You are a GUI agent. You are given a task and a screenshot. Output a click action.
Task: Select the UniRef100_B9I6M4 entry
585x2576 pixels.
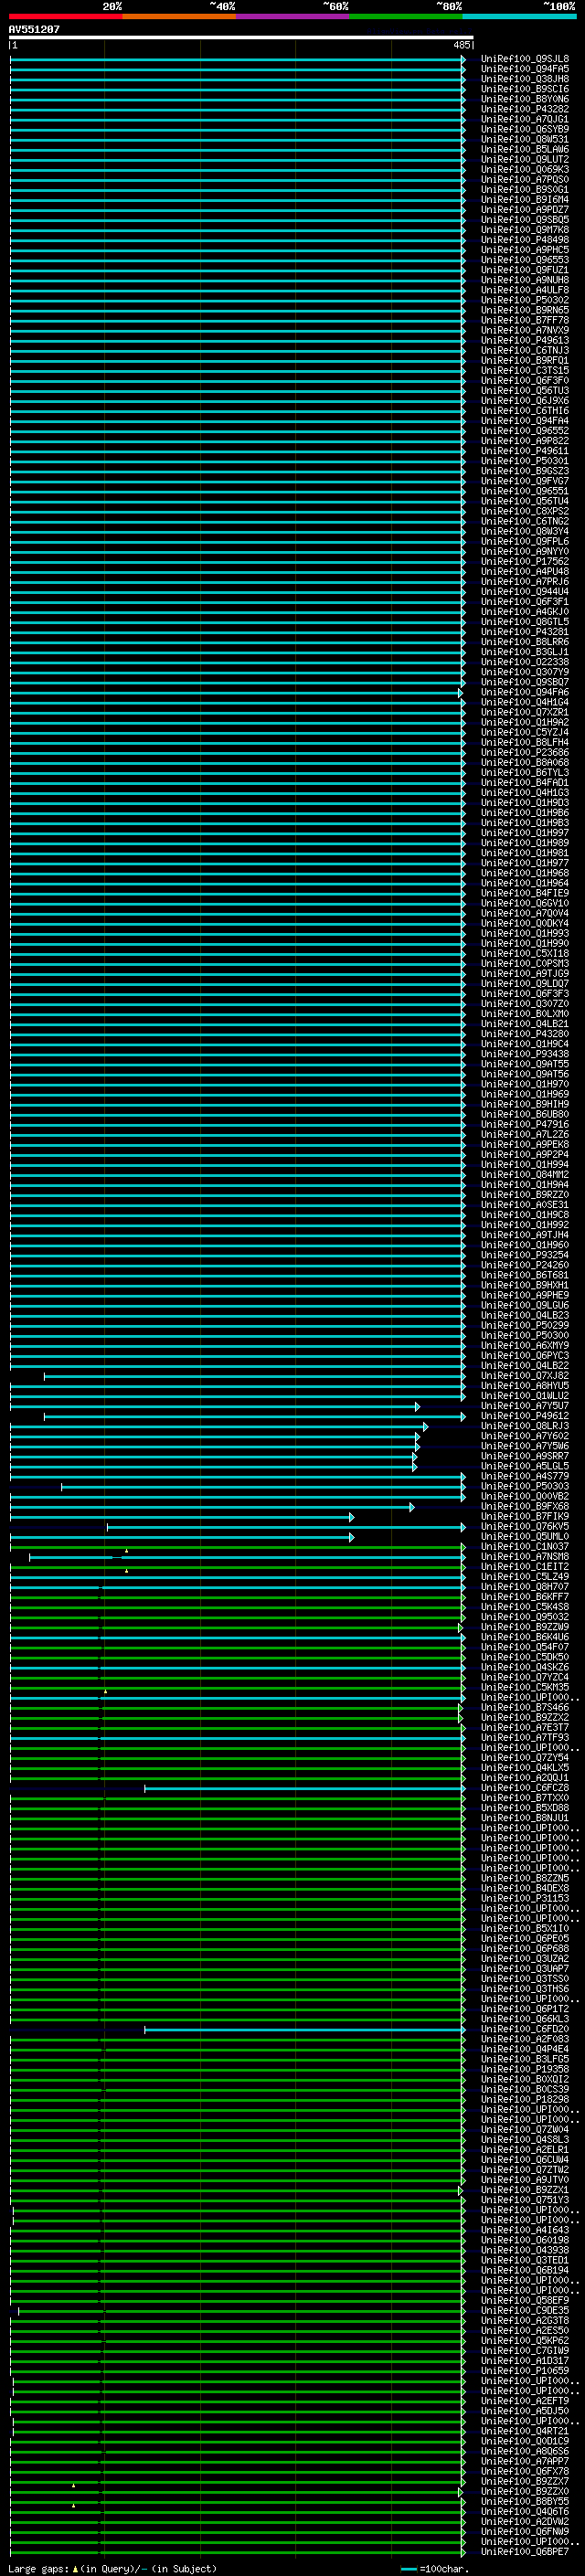[525, 199]
